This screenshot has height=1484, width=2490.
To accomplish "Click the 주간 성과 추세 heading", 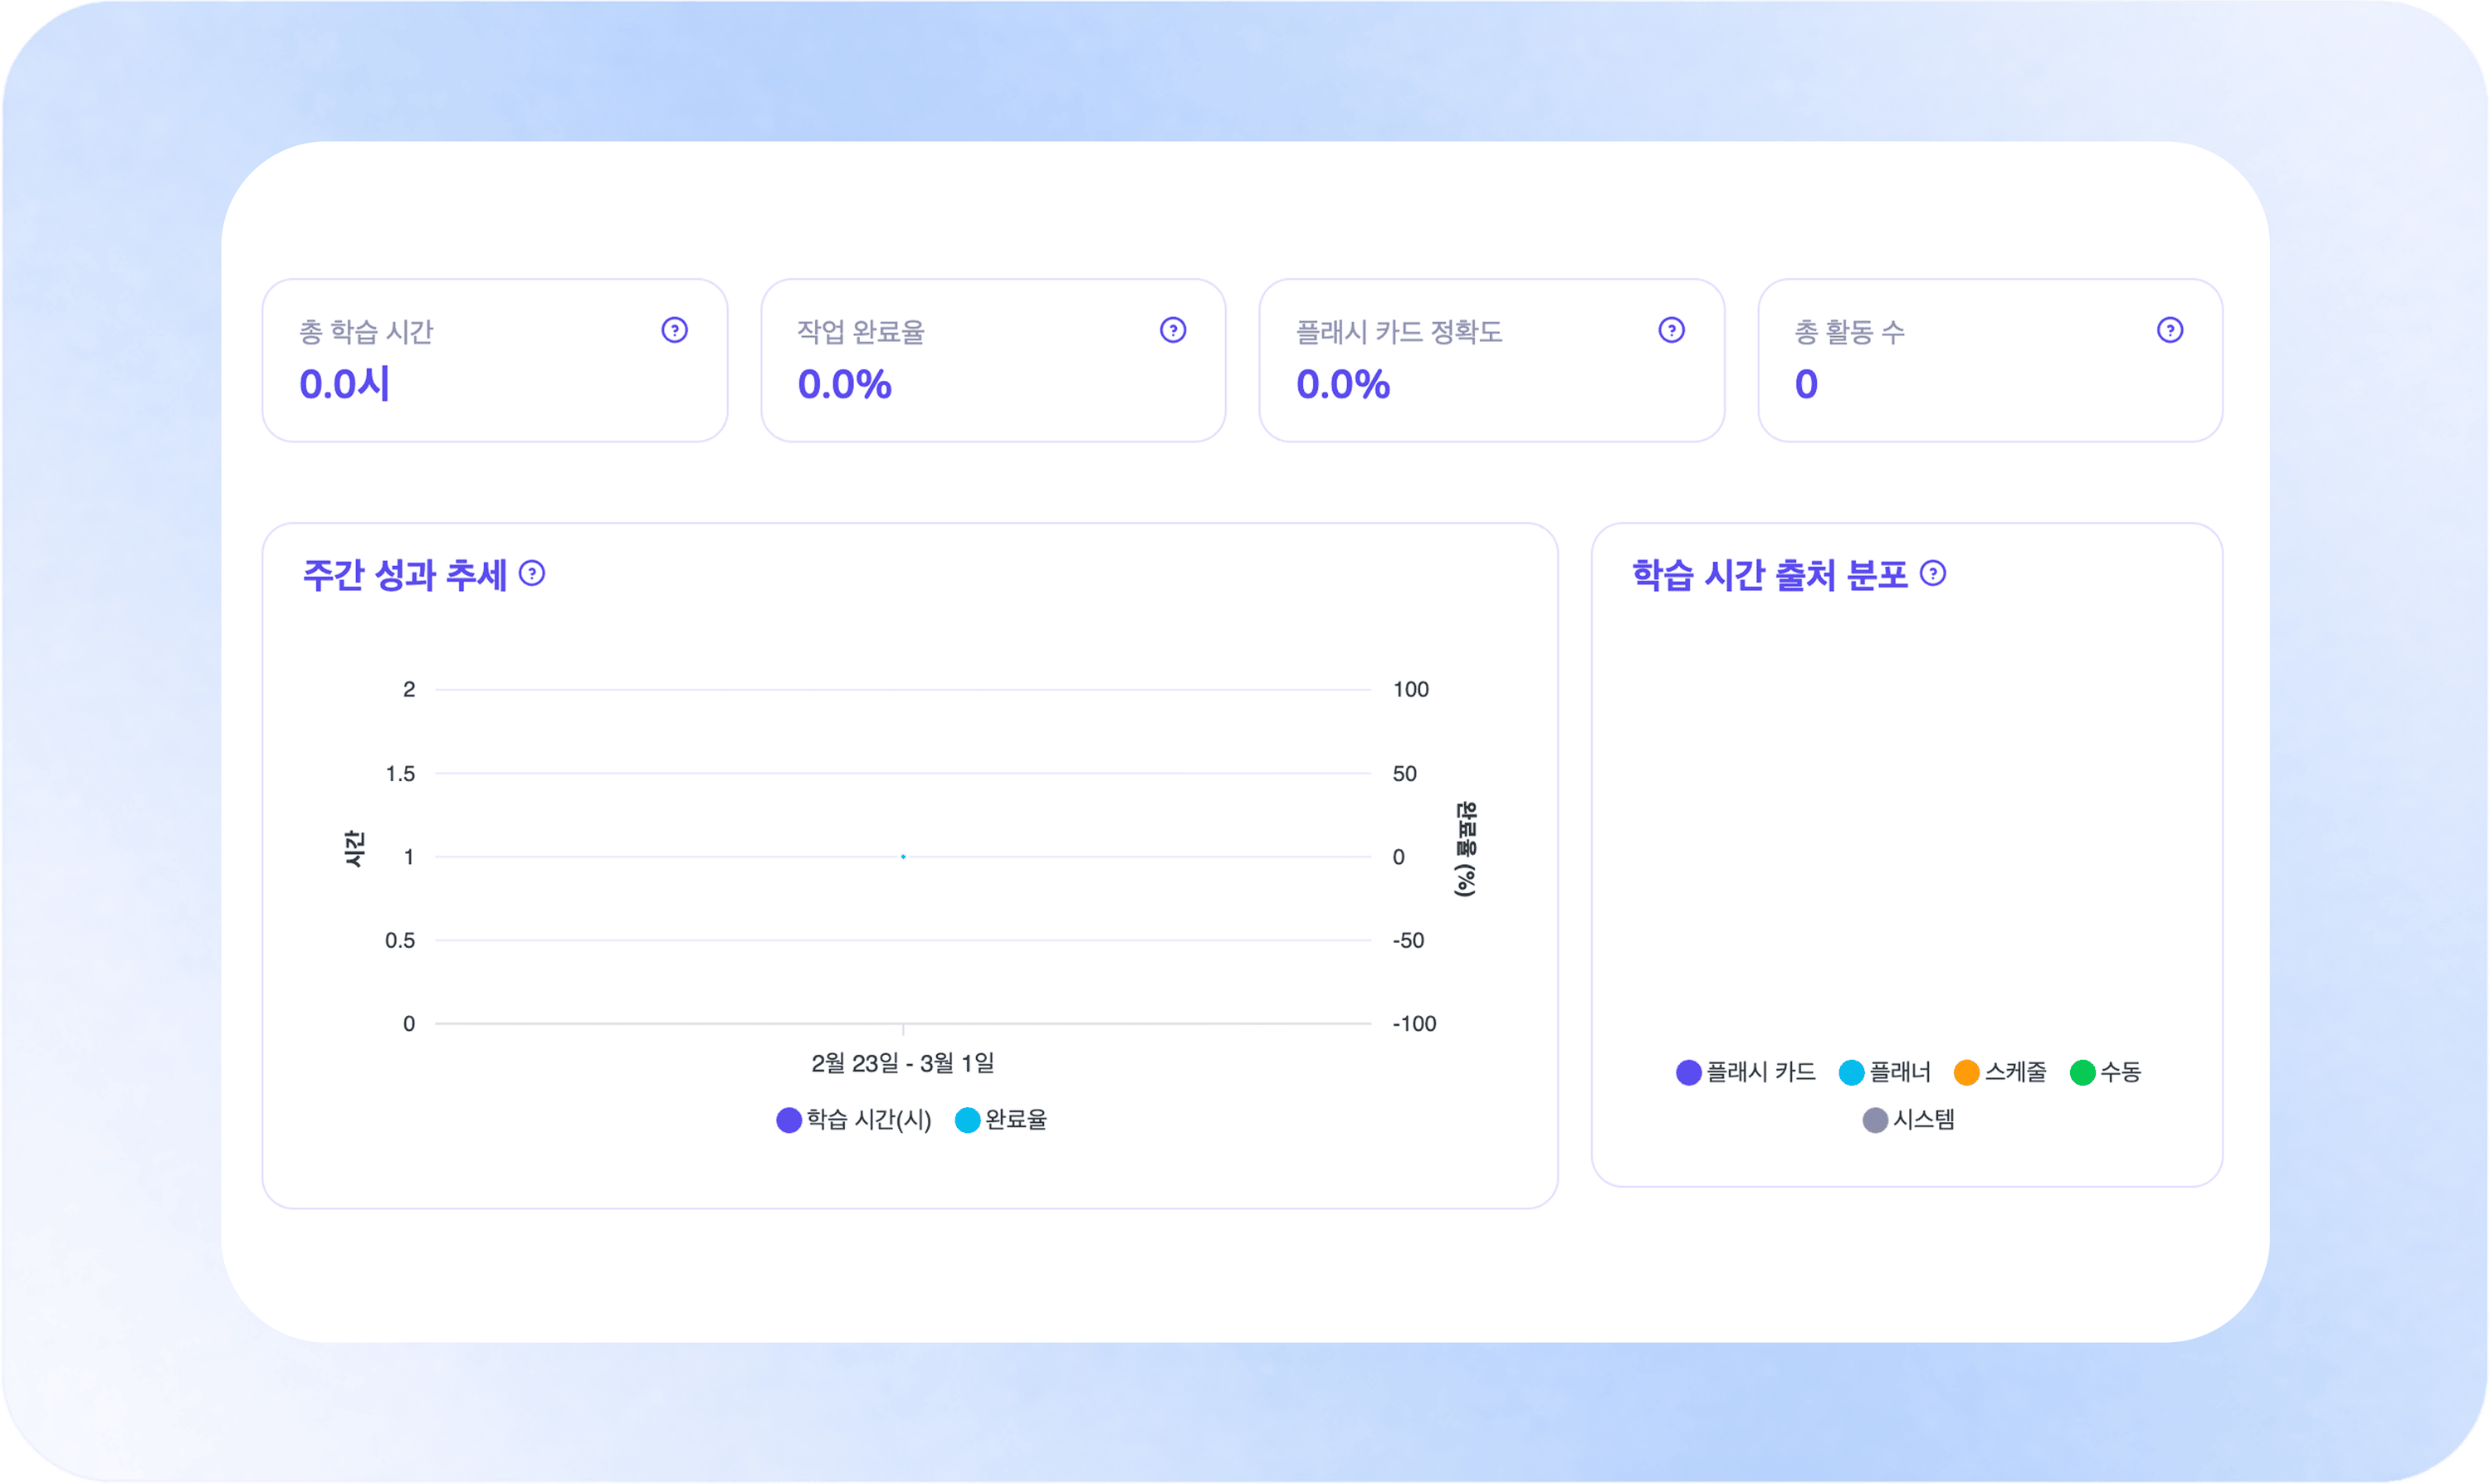I will (404, 575).
